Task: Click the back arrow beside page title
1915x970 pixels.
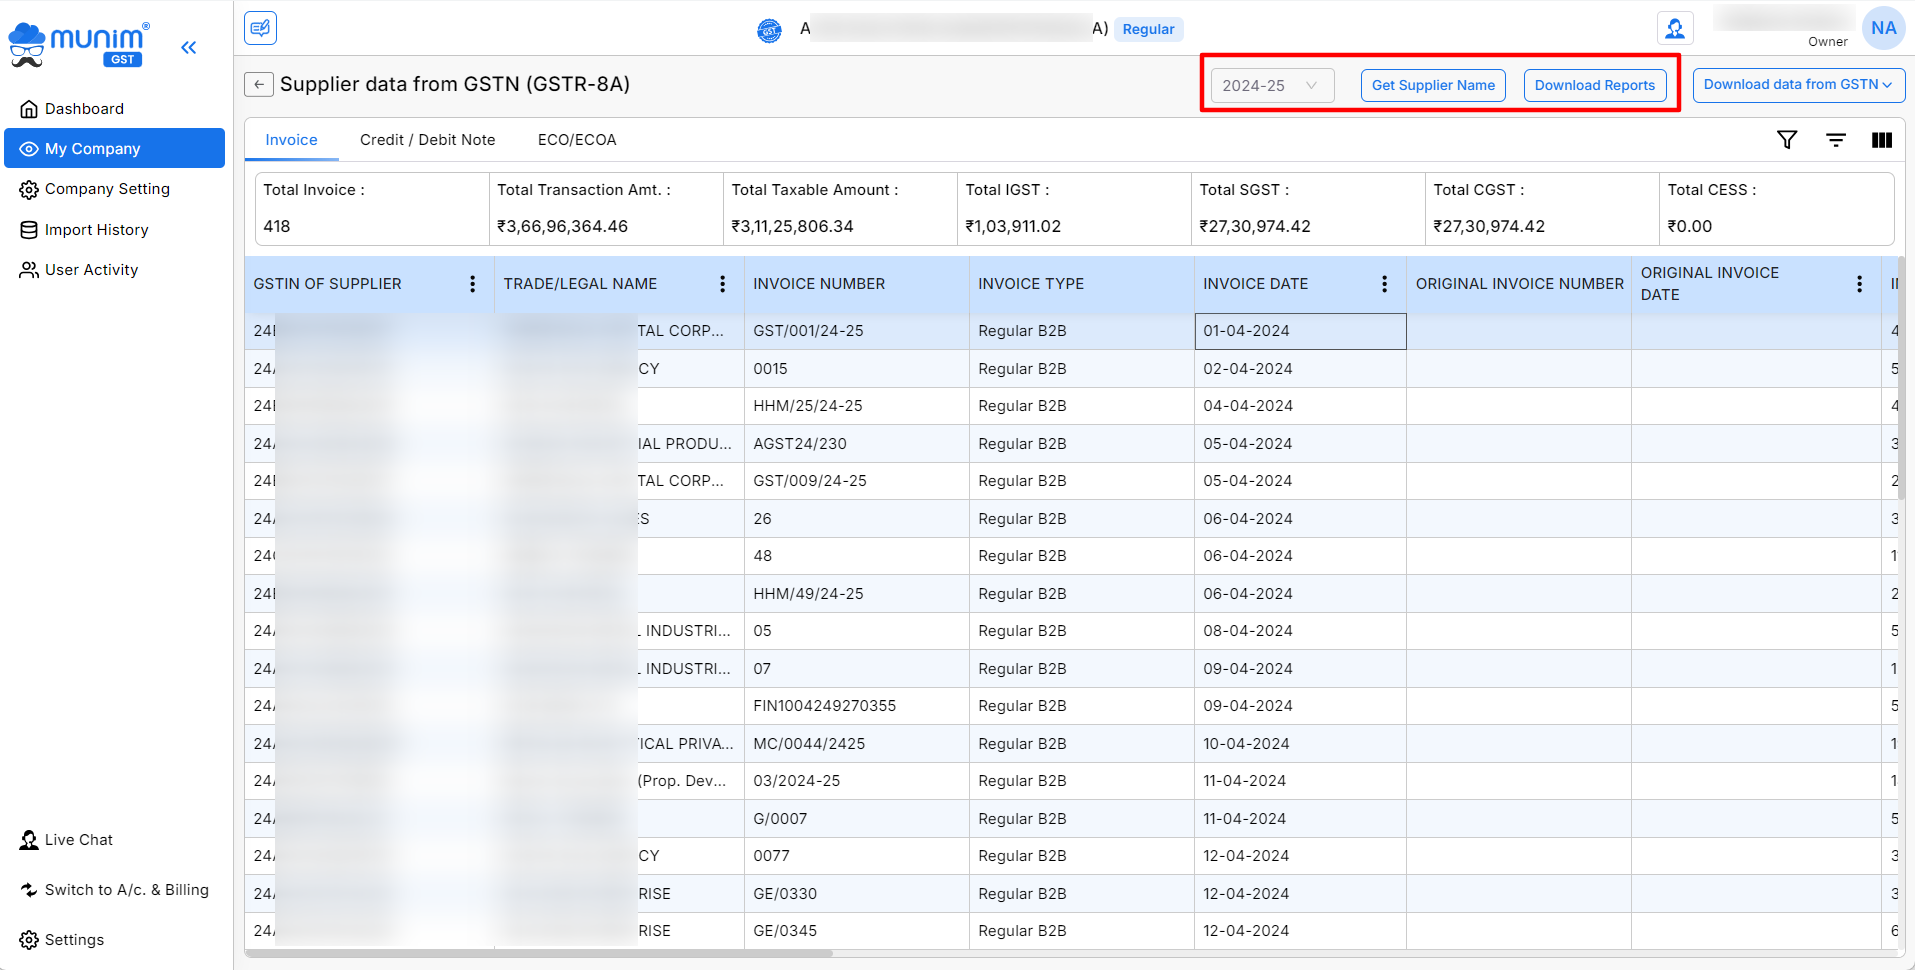Action: pyautogui.click(x=259, y=85)
